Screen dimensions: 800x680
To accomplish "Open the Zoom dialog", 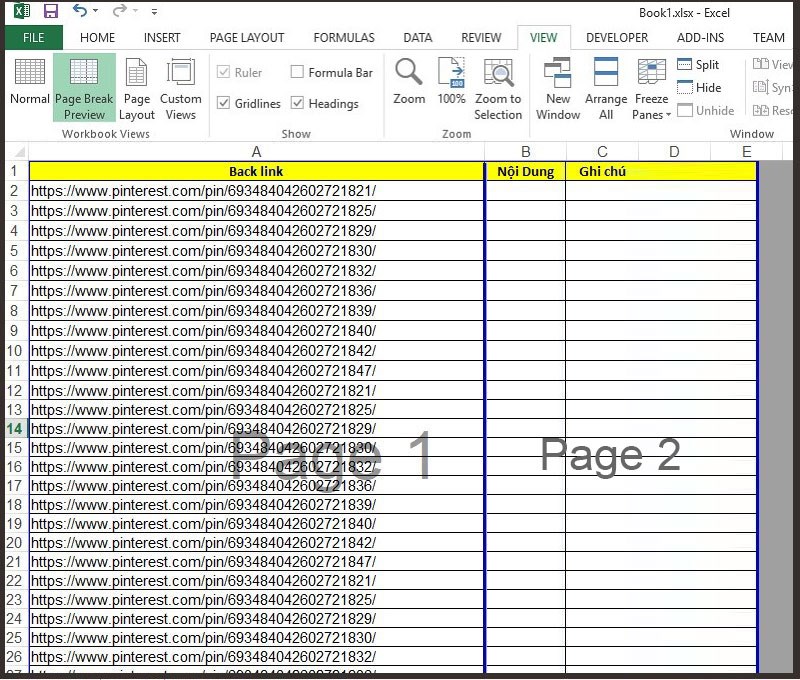I will point(409,82).
